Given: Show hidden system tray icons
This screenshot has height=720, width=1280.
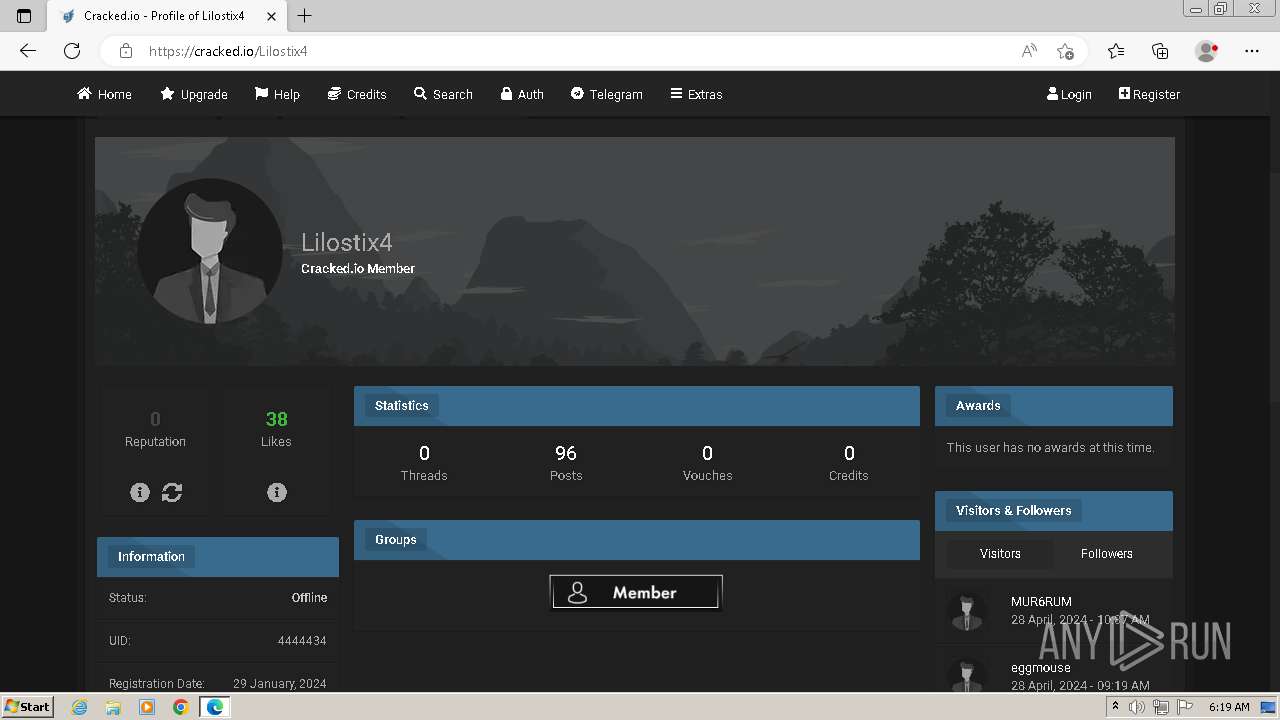Looking at the screenshot, I should [x=1115, y=707].
